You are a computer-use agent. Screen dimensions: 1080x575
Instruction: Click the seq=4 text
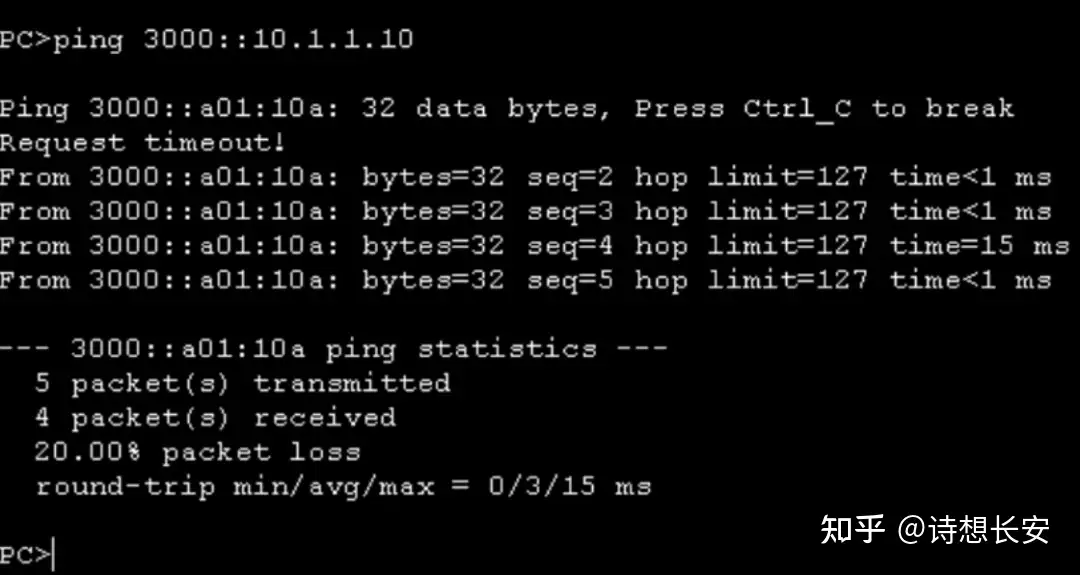click(570, 246)
